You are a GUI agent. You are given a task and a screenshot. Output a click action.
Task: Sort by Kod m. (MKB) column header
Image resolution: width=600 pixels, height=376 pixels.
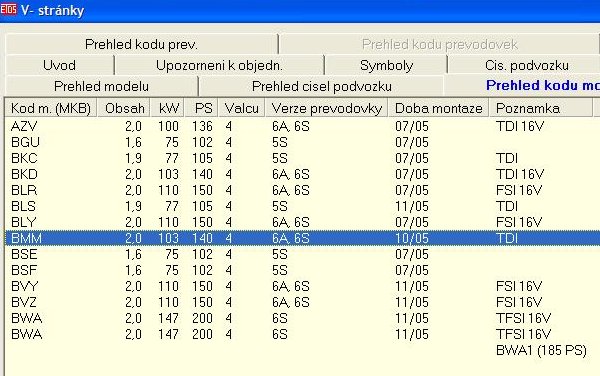pyautogui.click(x=51, y=108)
